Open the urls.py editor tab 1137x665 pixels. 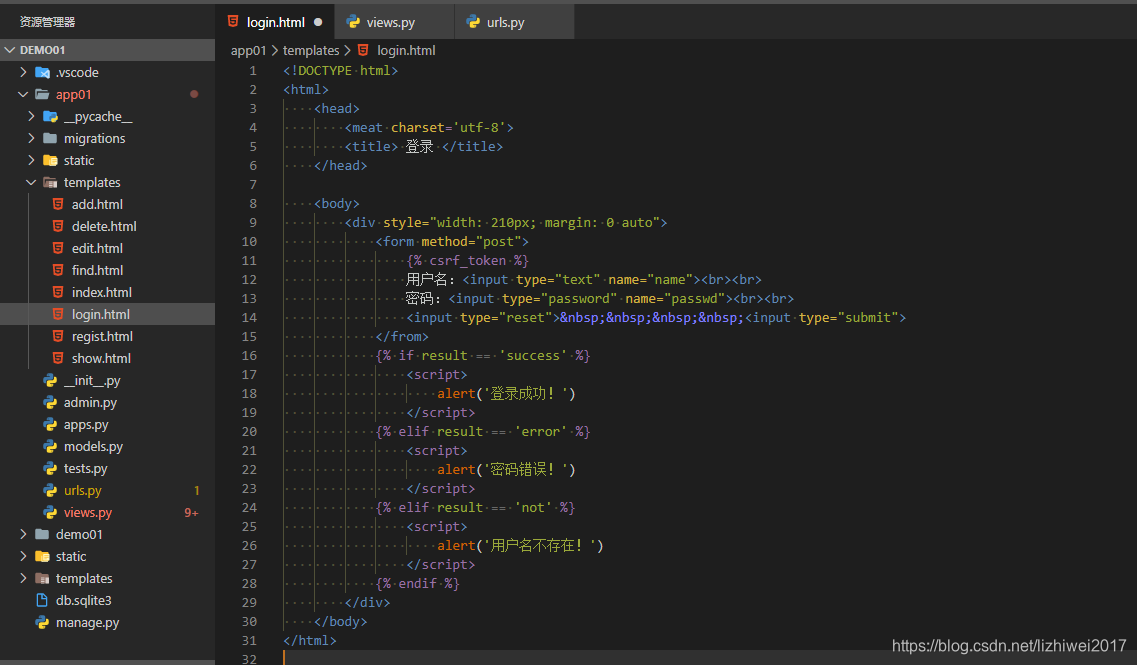514,22
